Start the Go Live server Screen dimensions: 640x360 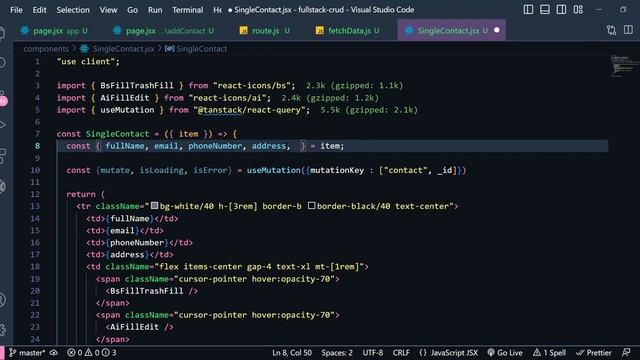[505, 353]
